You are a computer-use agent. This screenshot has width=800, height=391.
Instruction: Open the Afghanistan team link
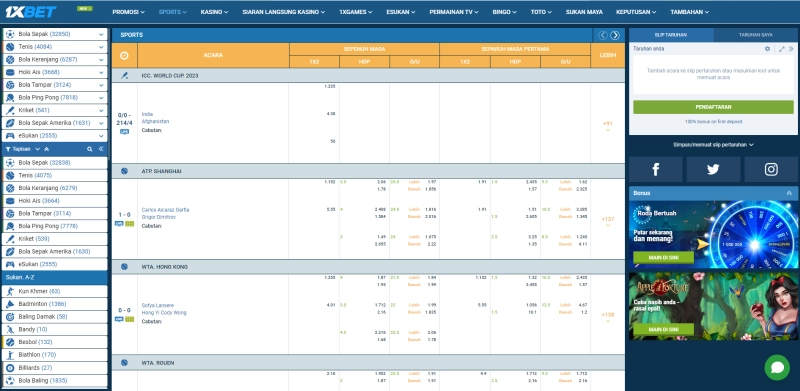[155, 121]
